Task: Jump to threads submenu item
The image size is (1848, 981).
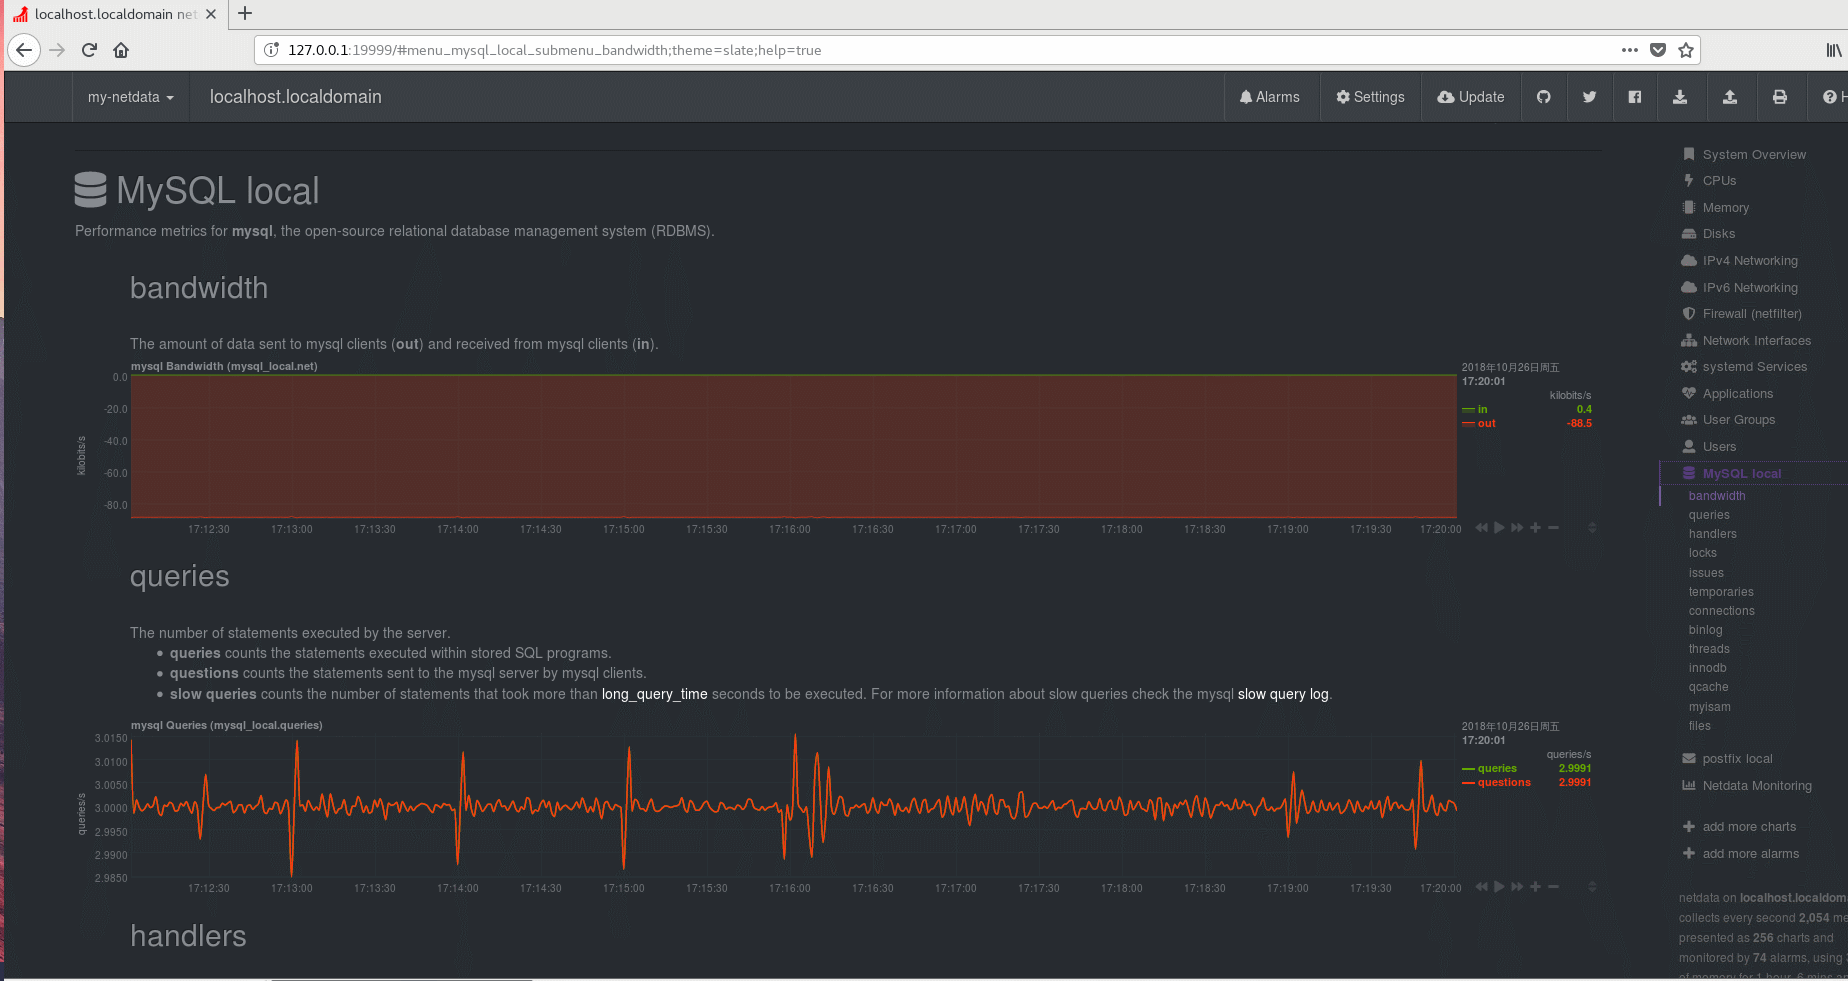Action: point(1709,649)
